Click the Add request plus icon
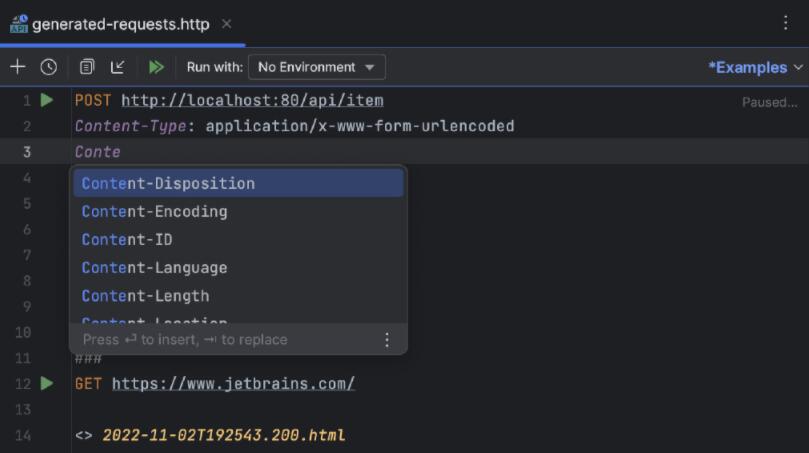Image resolution: width=809 pixels, height=453 pixels. tap(17, 67)
